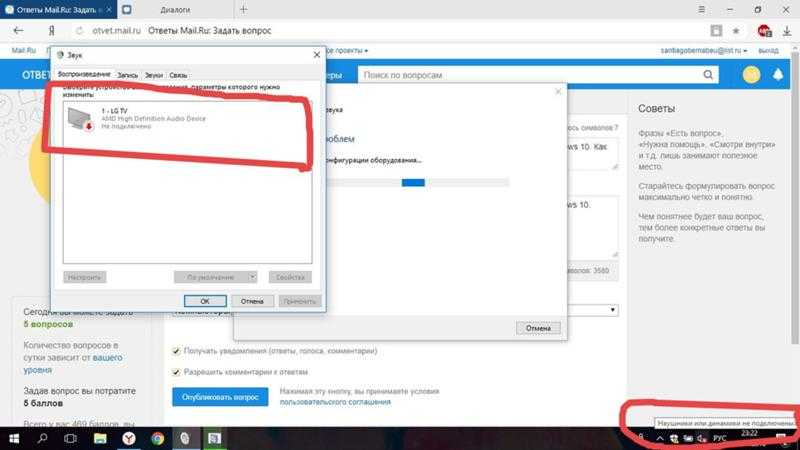Select the Ответы Mail.Ru browser tab
This screenshot has width=800, height=450.
pyautogui.click(x=58, y=9)
